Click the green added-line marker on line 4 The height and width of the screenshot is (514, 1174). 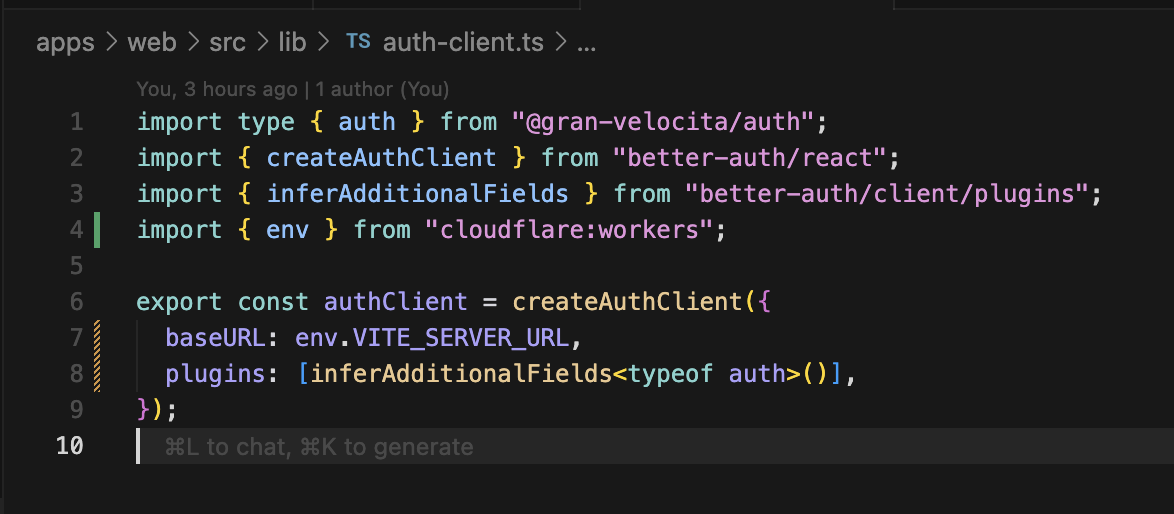pyautogui.click(x=97, y=230)
